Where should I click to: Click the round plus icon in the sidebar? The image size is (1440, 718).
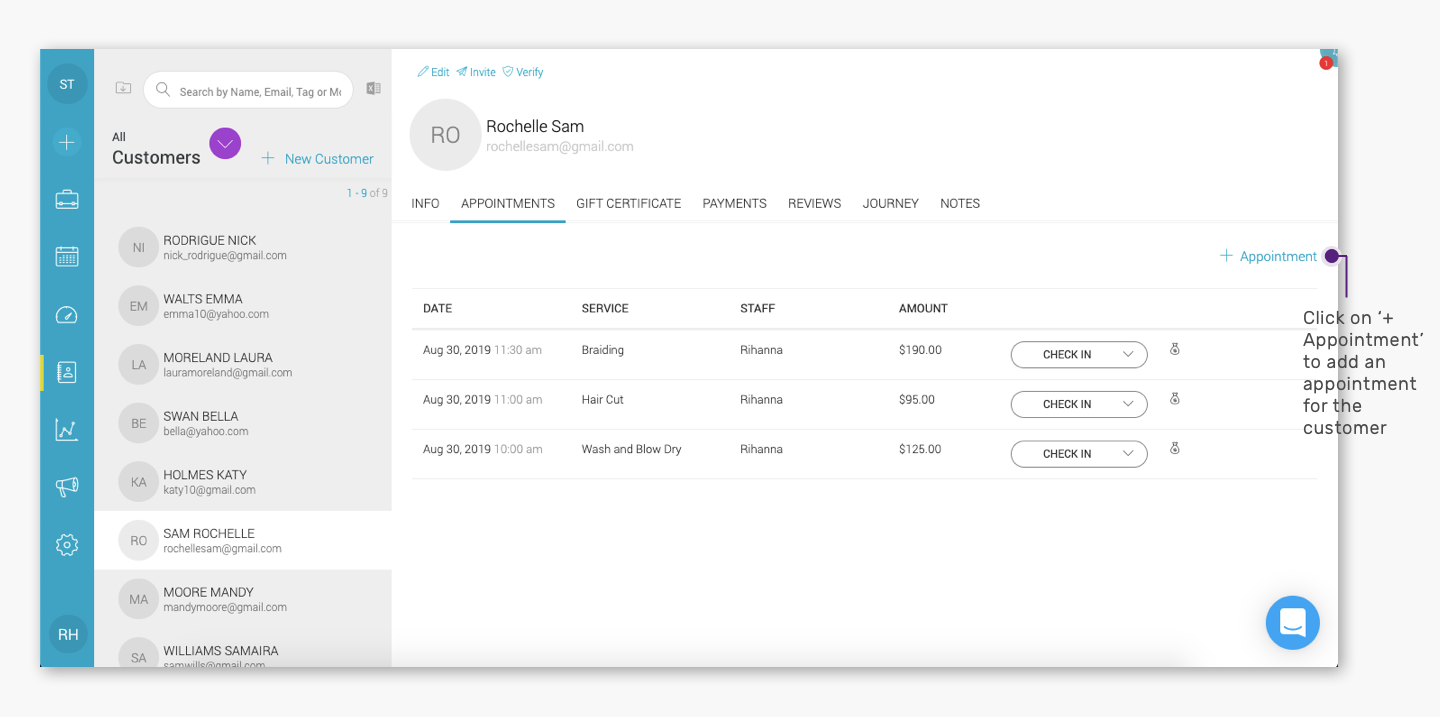[67, 142]
